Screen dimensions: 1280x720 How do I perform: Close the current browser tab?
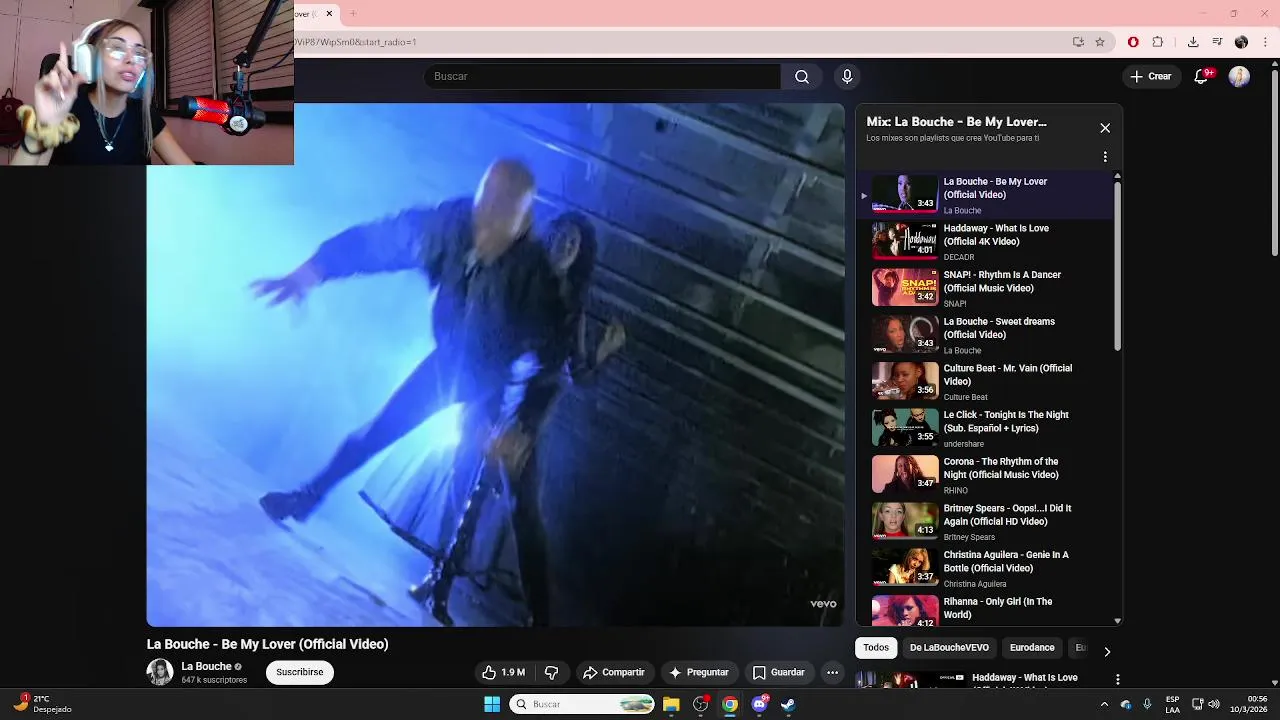tap(329, 14)
